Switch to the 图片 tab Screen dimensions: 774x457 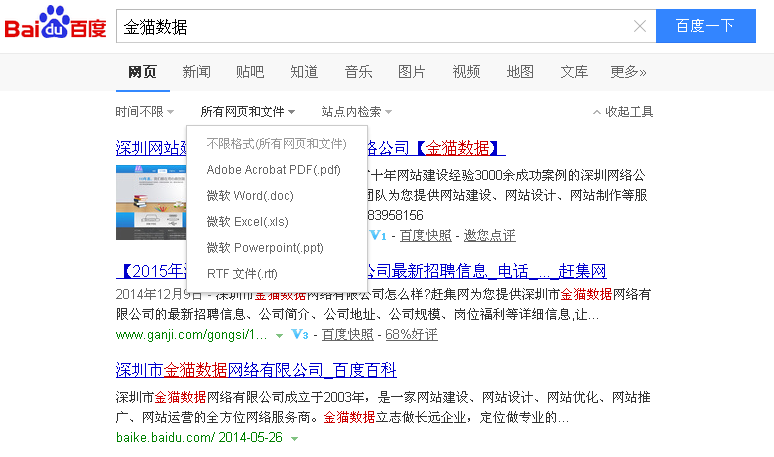412,72
